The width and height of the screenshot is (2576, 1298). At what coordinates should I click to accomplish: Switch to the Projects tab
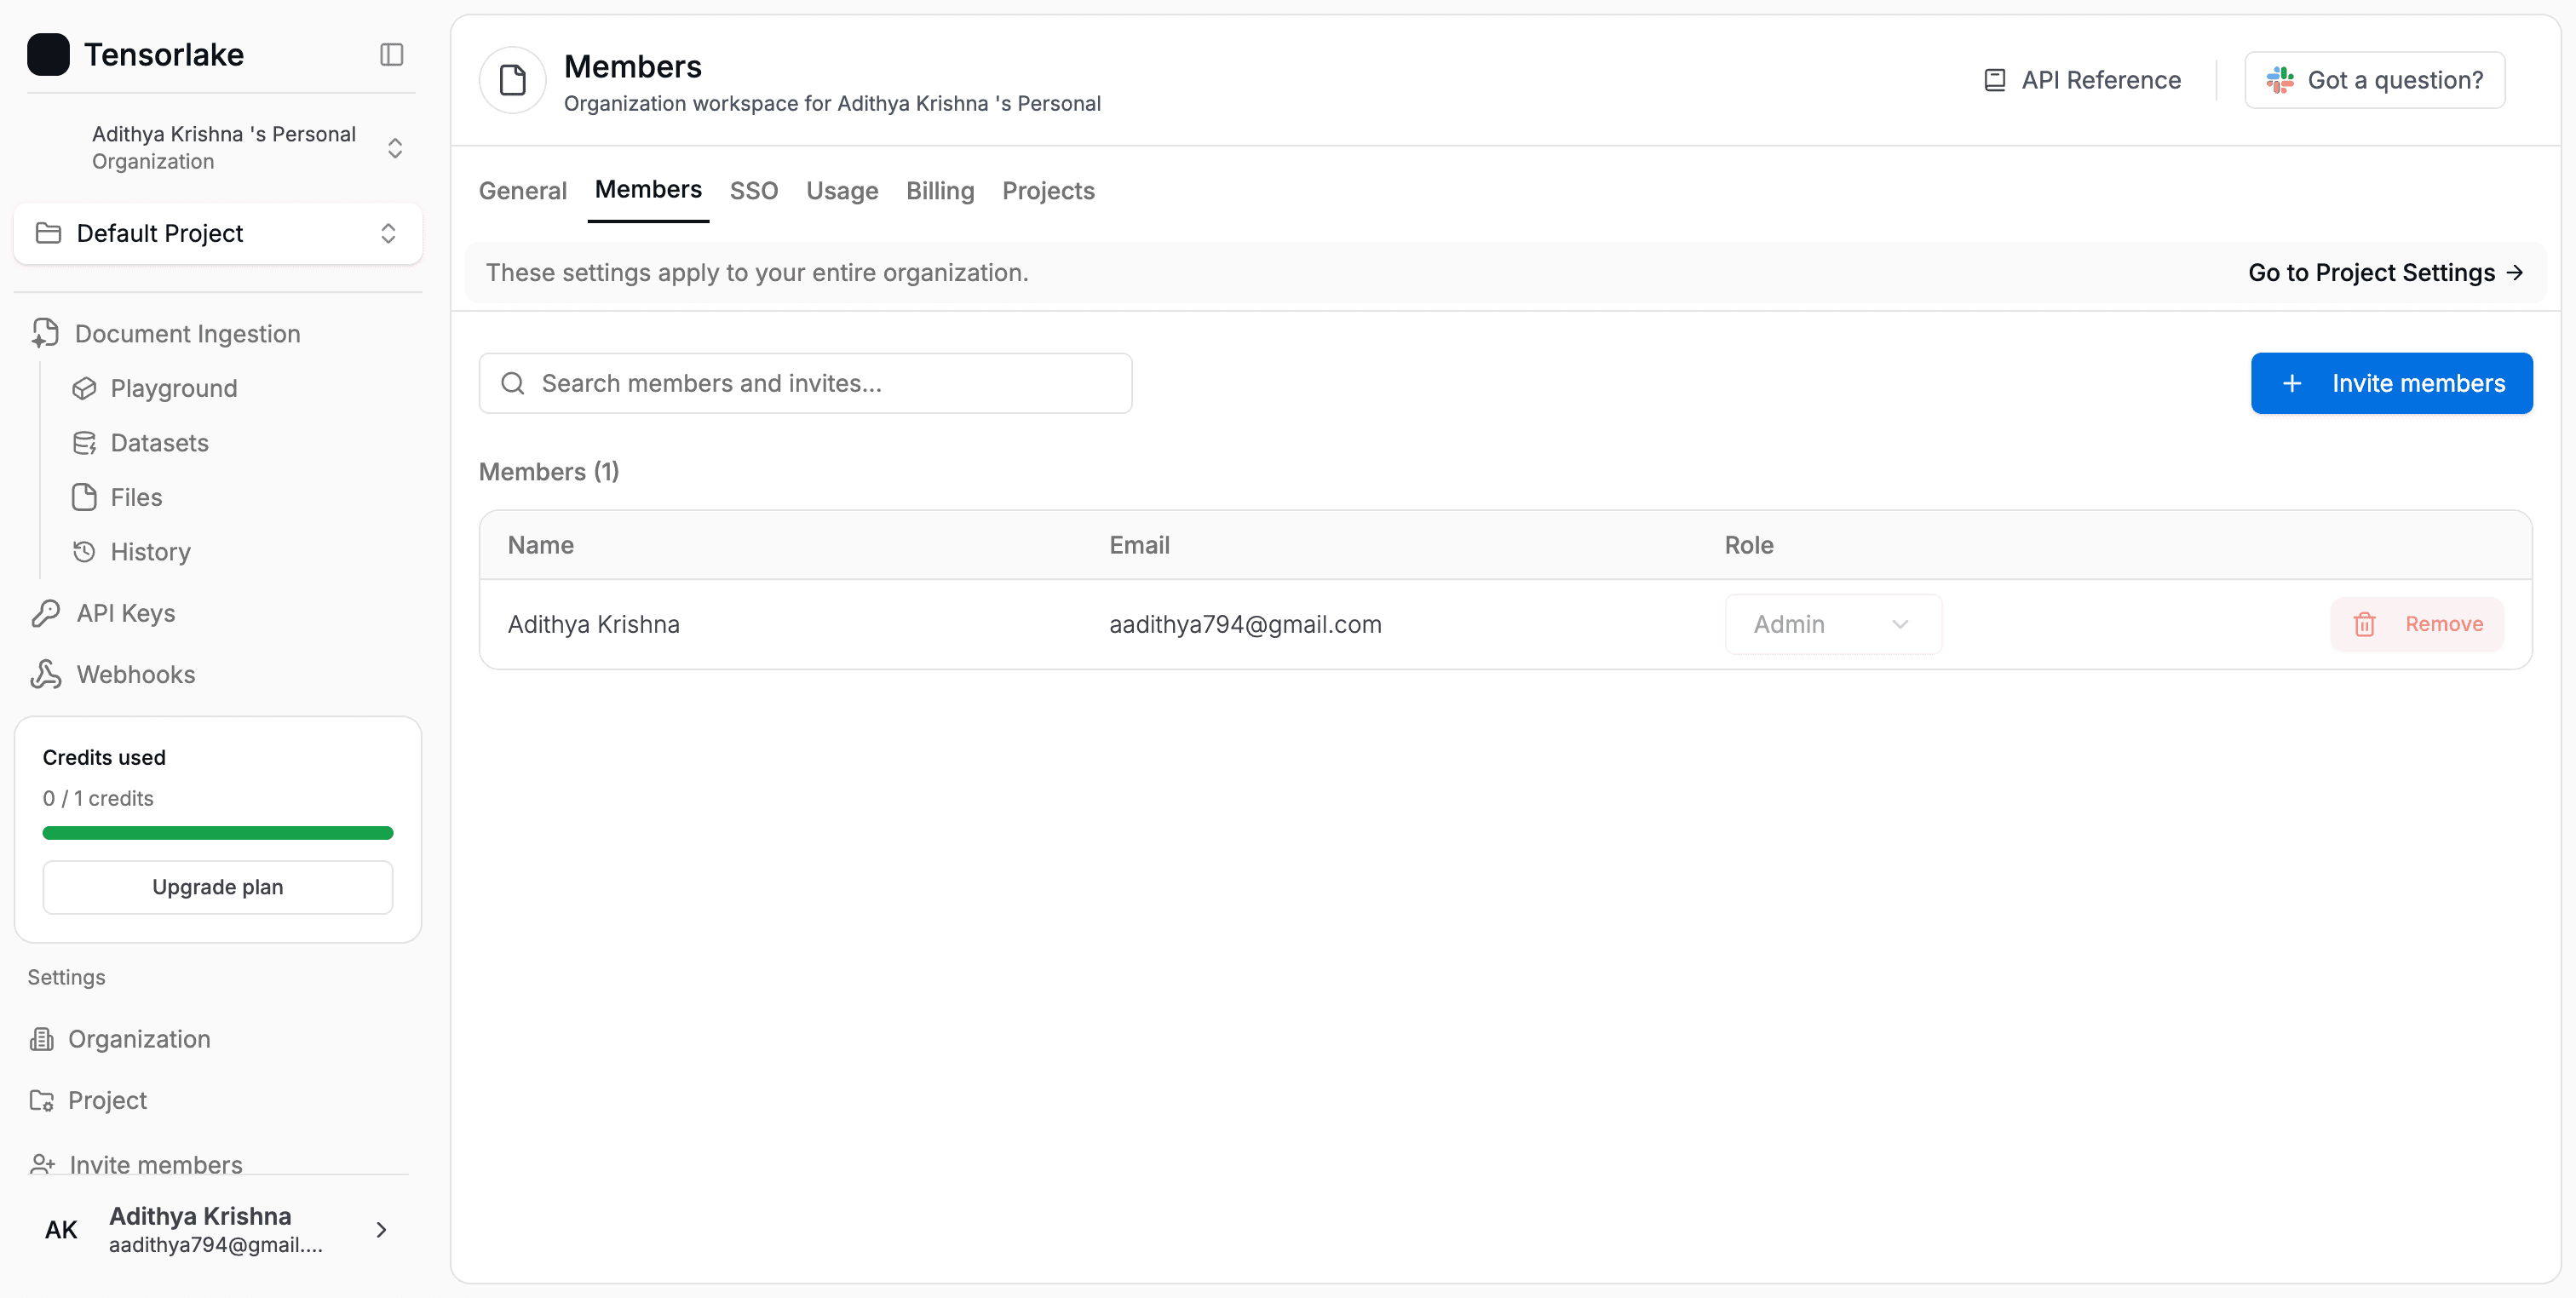click(1048, 190)
